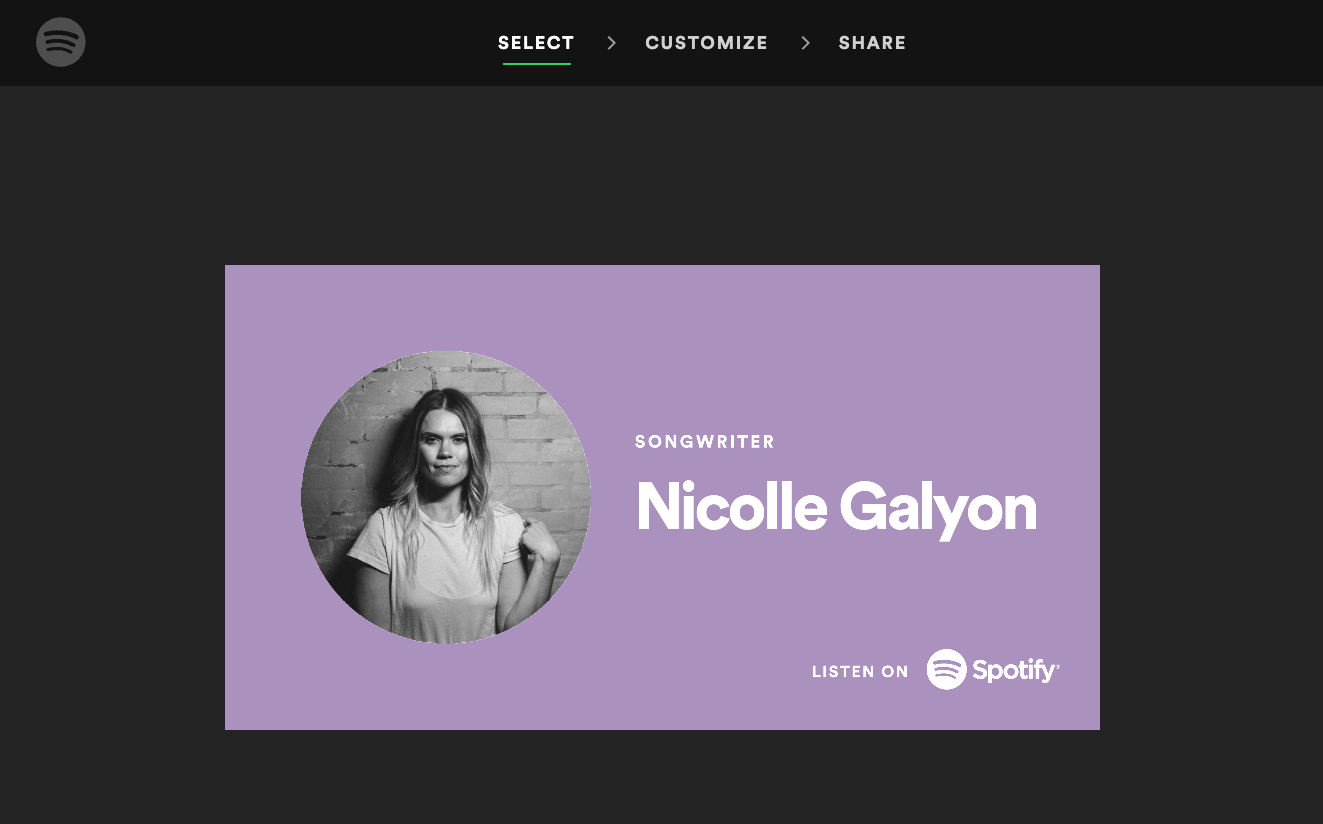Screen dimensions: 1323x824
Task: Go to the SELECT step
Action: tap(536, 43)
